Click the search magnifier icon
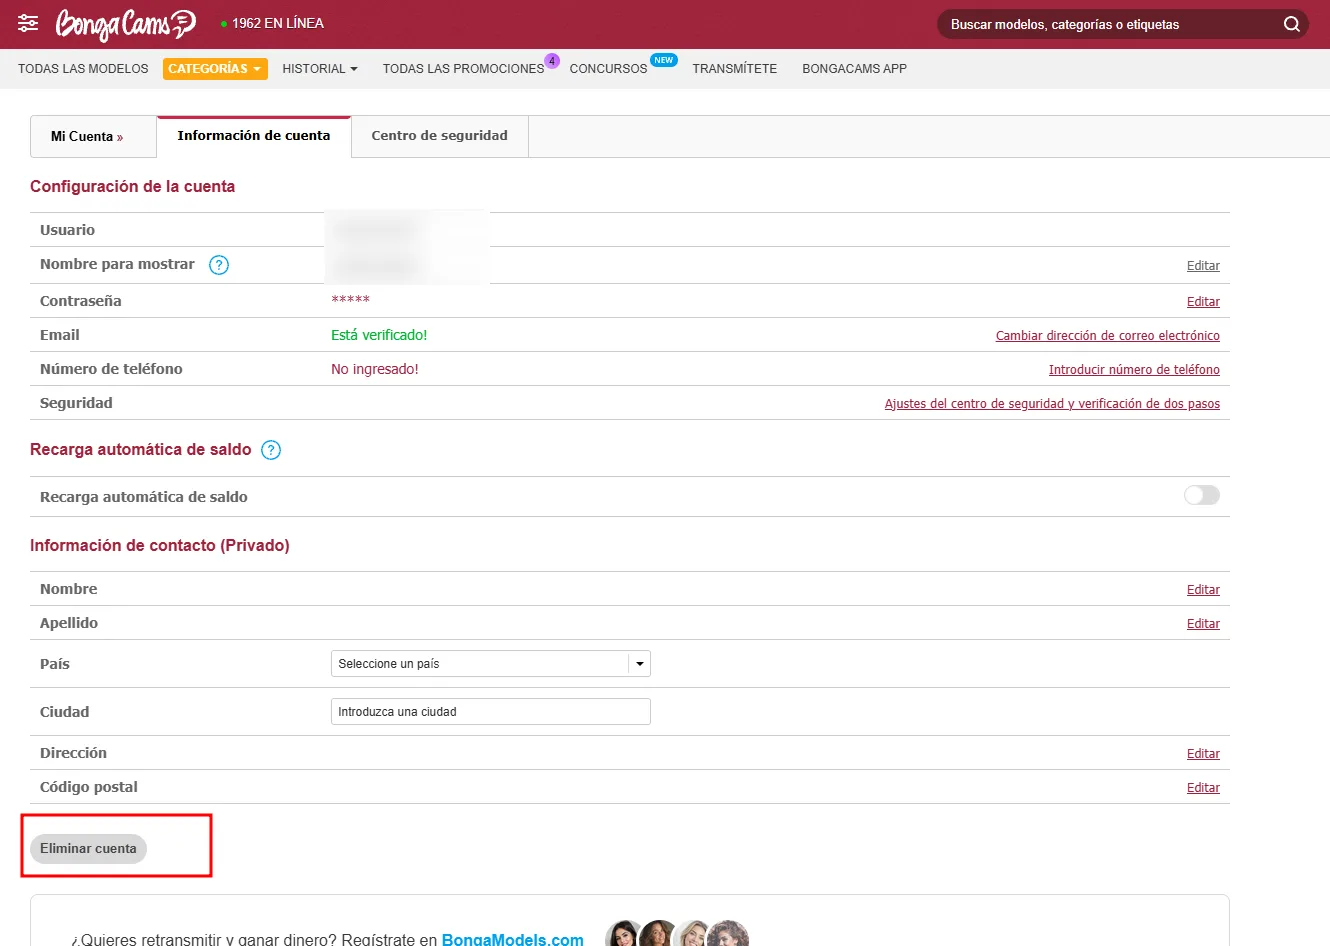This screenshot has width=1330, height=946. 1292,24
